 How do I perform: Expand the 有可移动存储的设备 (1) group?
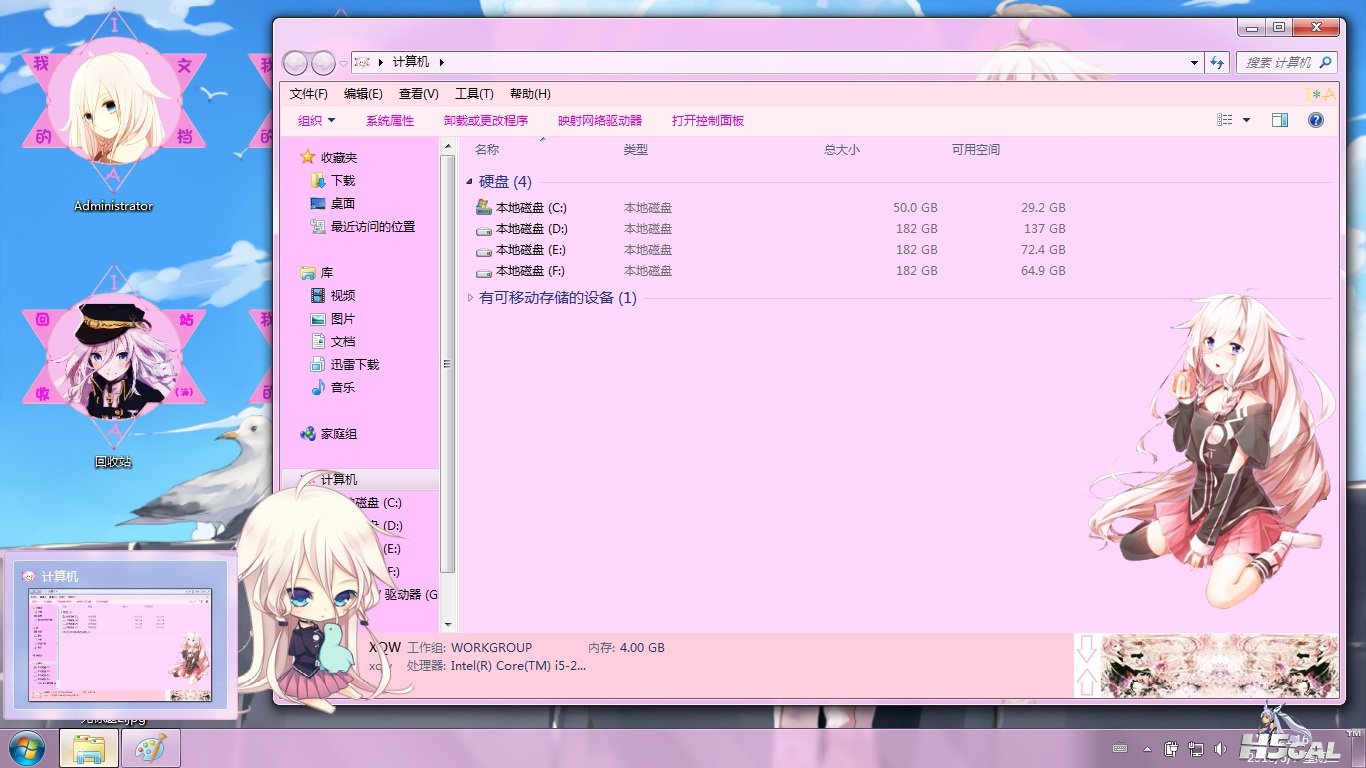click(x=470, y=298)
